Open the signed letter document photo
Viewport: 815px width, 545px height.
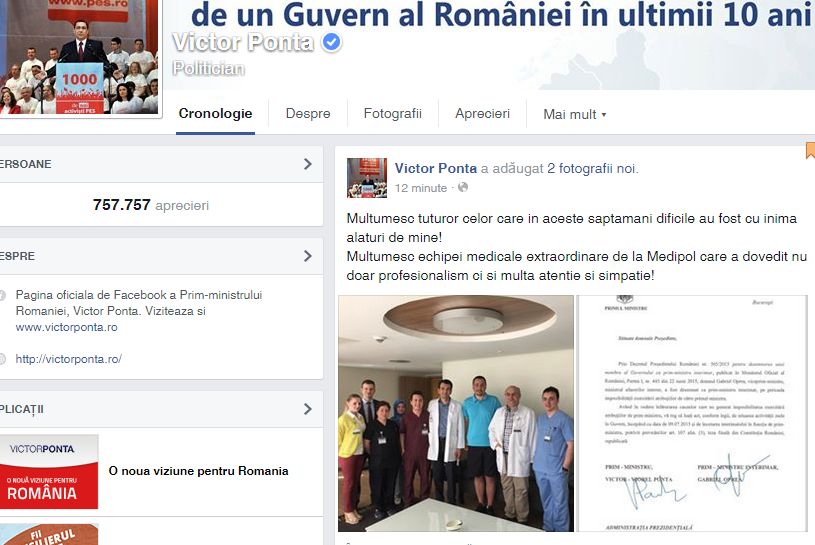[x=692, y=414]
